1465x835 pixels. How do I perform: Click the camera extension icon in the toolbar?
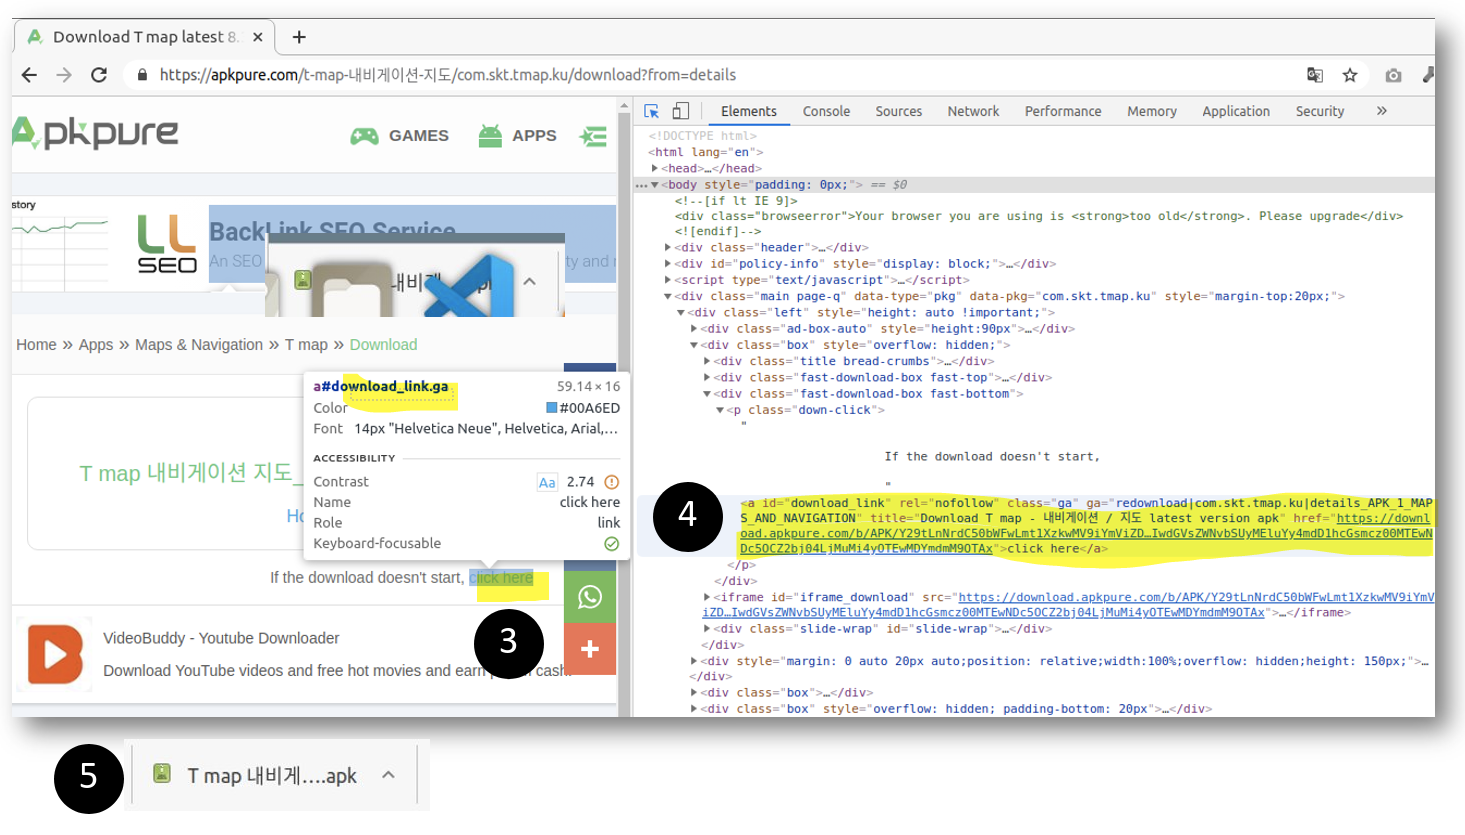click(1393, 75)
